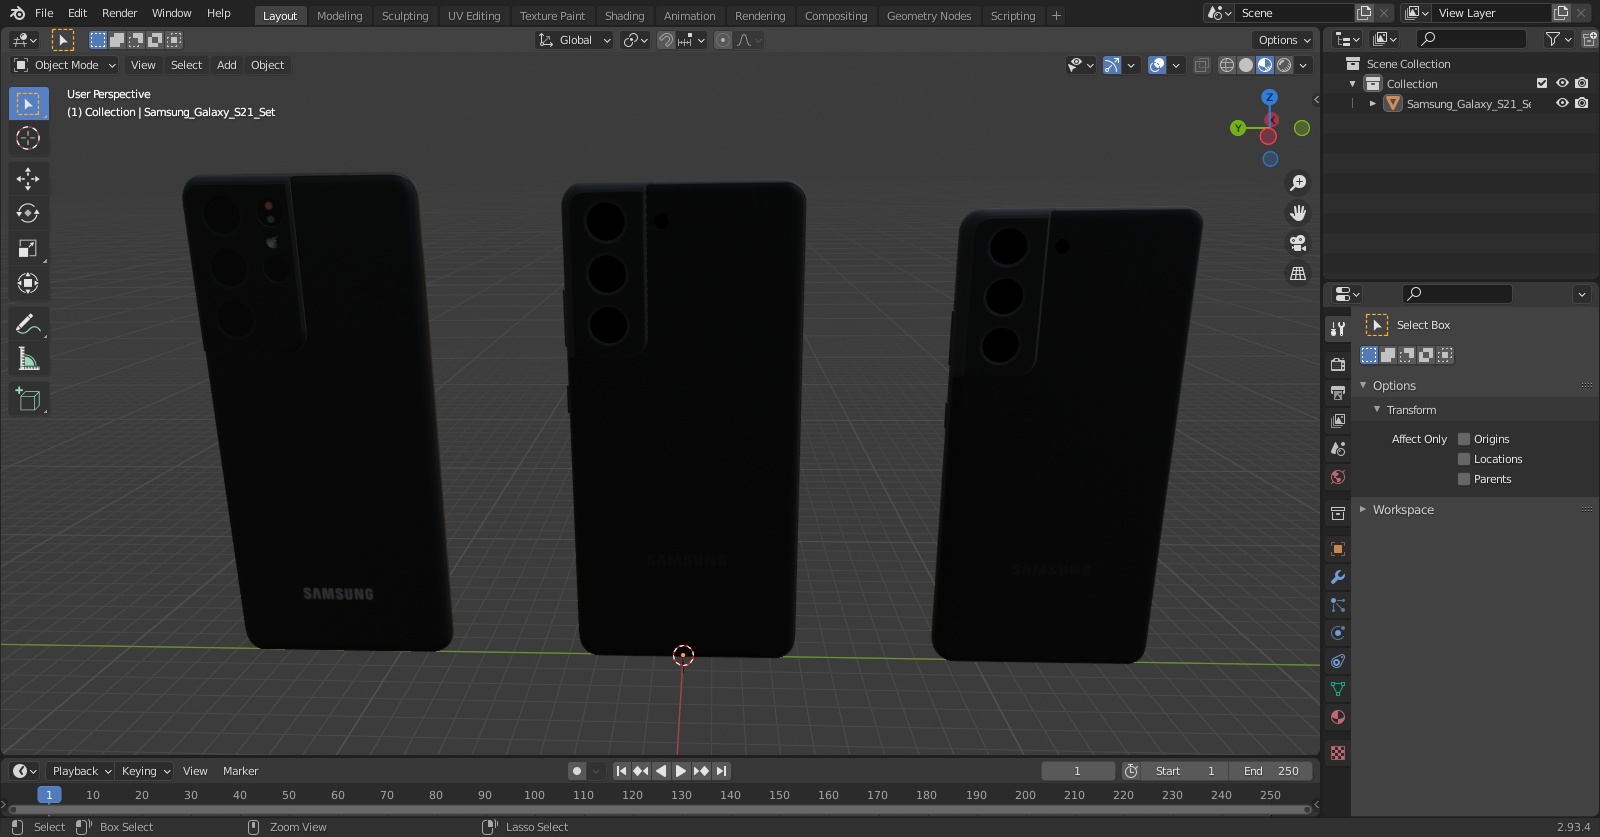Select the Measure tool
The width and height of the screenshot is (1600, 837).
click(28, 359)
